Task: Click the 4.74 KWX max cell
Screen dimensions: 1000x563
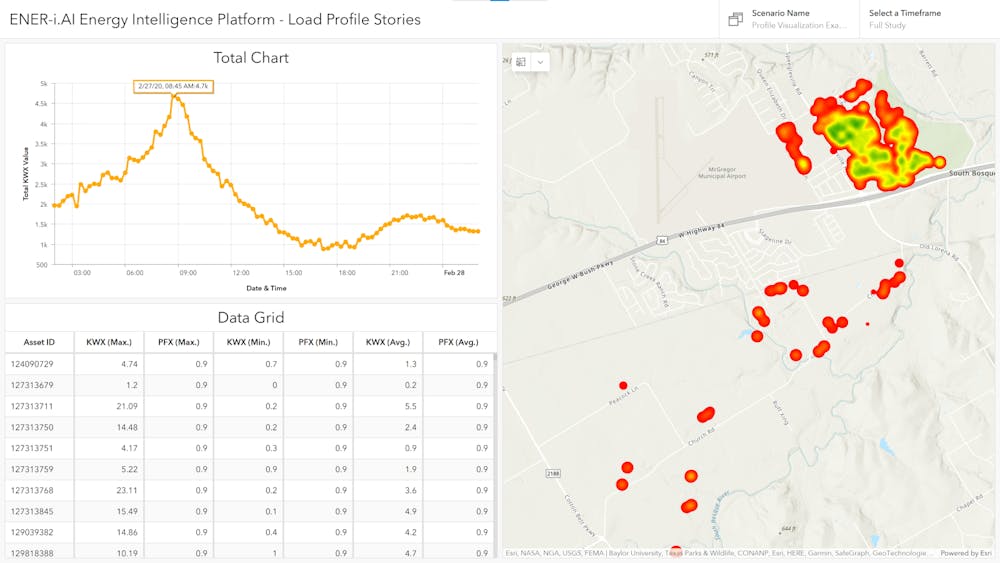Action: [109, 364]
